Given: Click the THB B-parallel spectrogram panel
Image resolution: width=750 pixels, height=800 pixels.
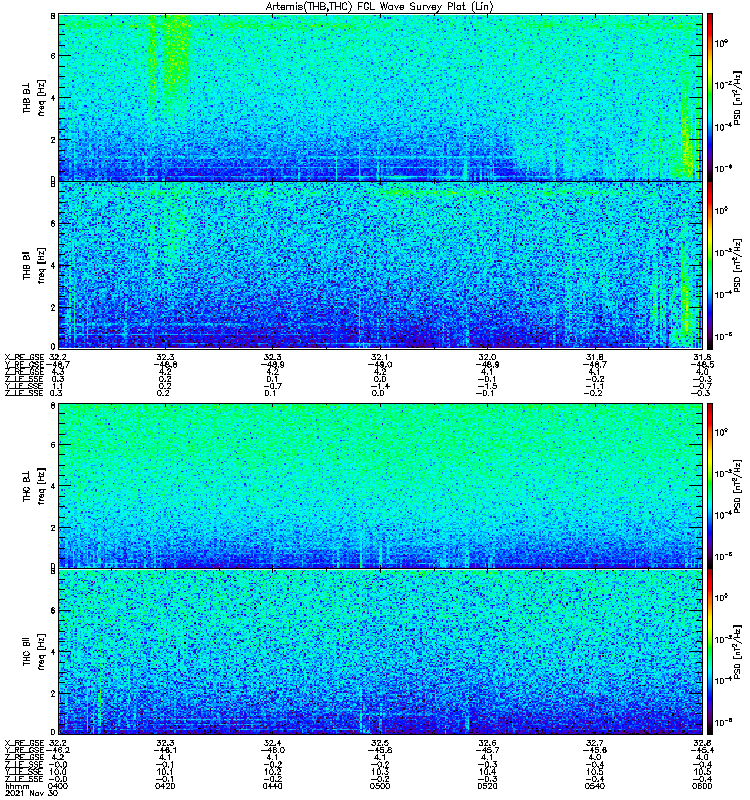Looking at the screenshot, I should [380, 265].
